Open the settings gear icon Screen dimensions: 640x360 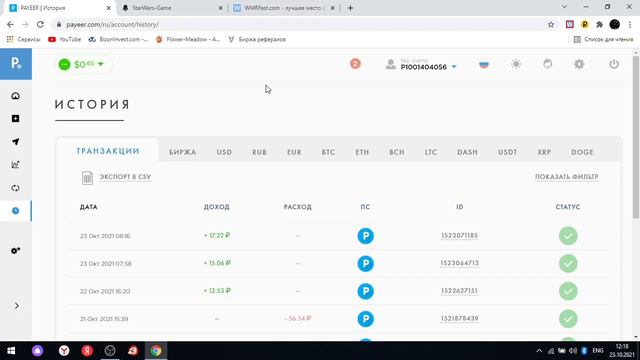579,64
